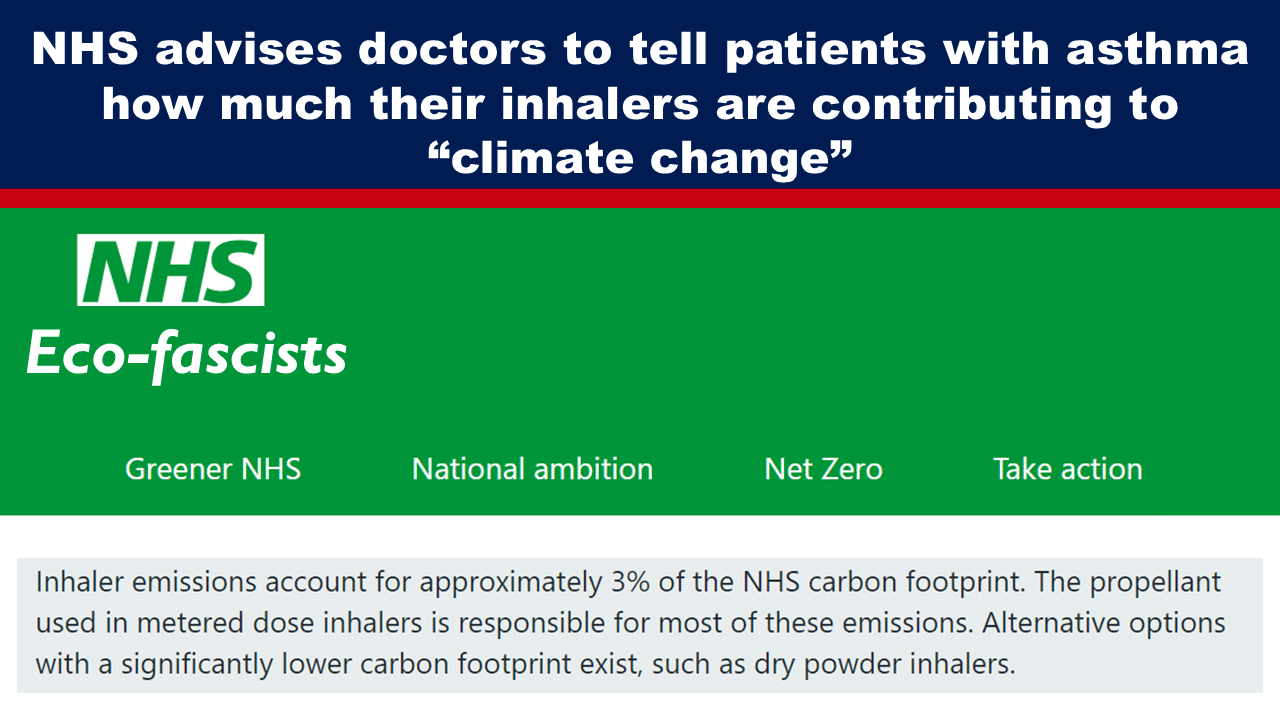The width and height of the screenshot is (1280, 720).
Task: Open the Greener NHS menu item
Action: click(213, 469)
